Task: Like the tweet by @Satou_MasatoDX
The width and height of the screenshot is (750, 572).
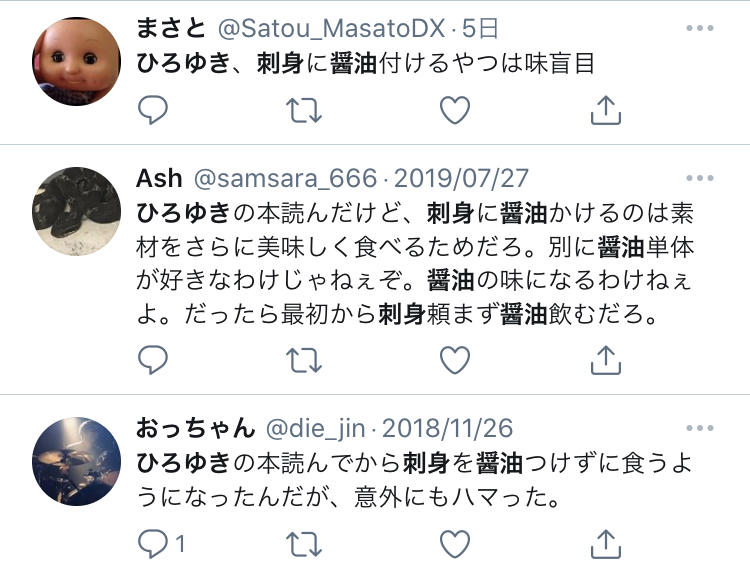Action: coord(455,110)
